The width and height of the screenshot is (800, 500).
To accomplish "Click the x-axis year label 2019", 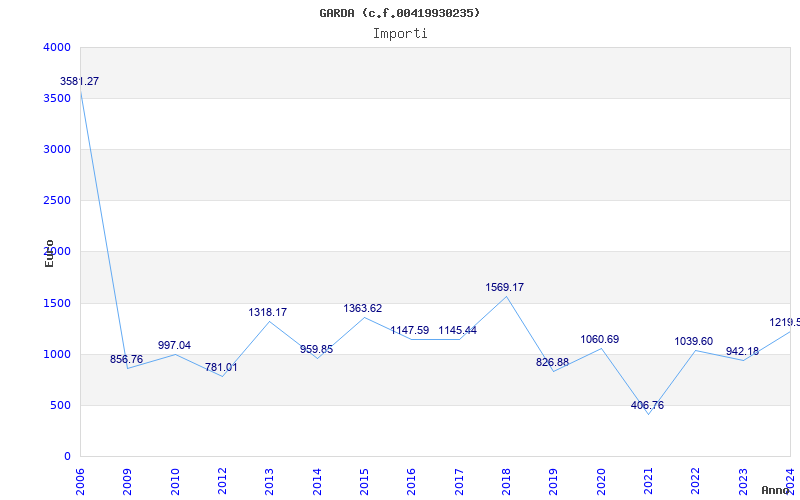I will [x=554, y=482].
